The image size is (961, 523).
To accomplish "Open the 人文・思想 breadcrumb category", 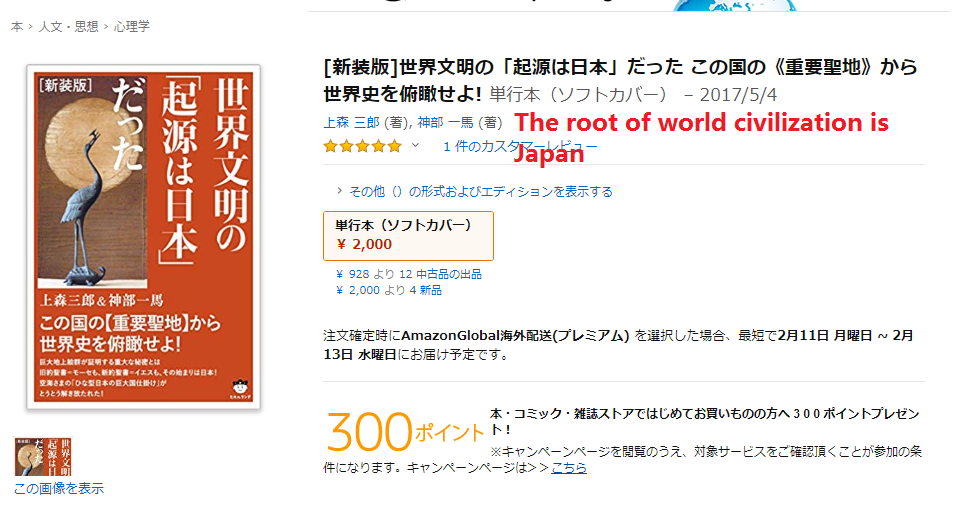I will click(x=68, y=26).
